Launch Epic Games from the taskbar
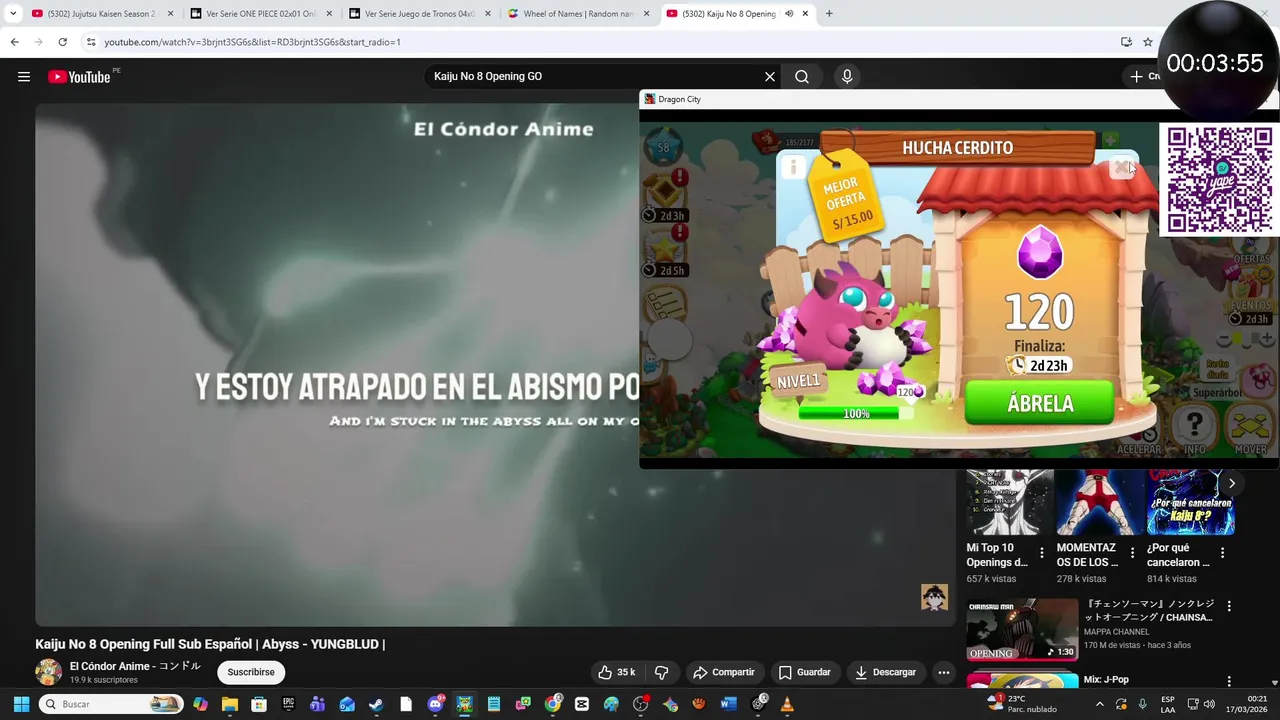Image resolution: width=1280 pixels, height=720 pixels. 288,704
